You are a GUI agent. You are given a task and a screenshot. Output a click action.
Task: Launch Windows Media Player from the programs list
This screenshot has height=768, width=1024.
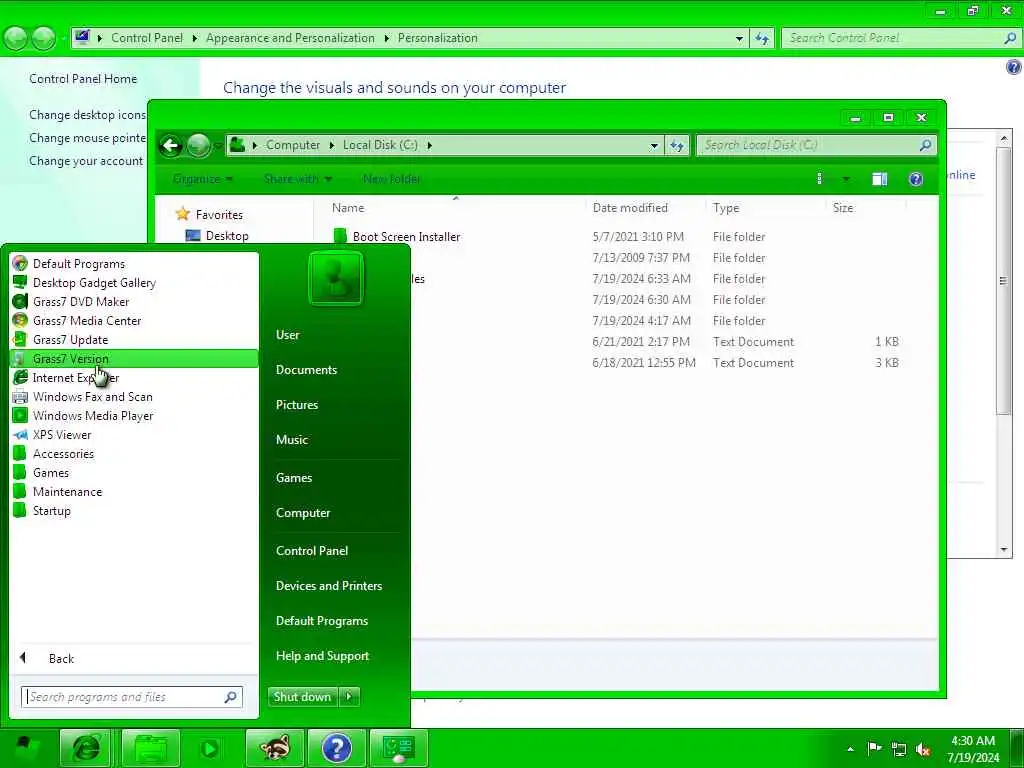93,415
